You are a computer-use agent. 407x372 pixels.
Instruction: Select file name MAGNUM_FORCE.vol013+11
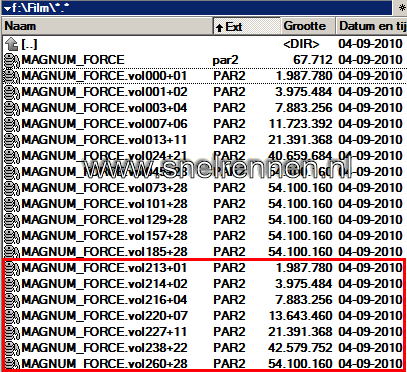click(104, 140)
